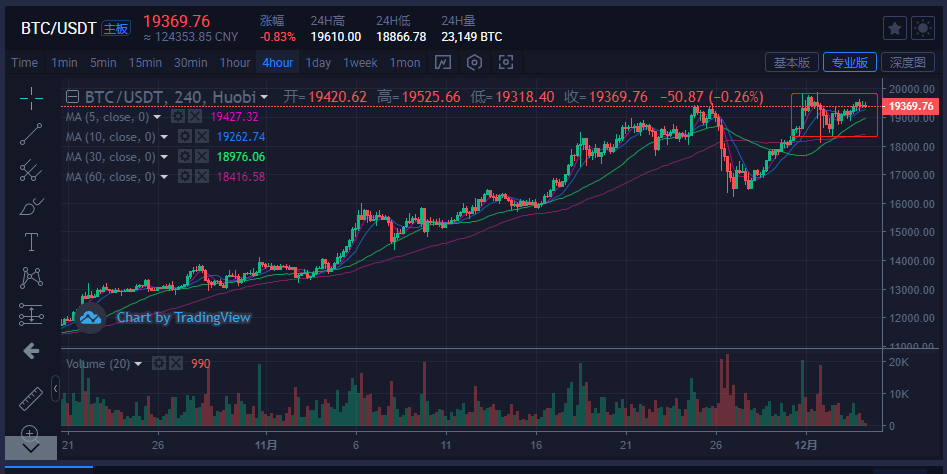
Task: Click the TradingView cloud logo
Action: [x=91, y=318]
